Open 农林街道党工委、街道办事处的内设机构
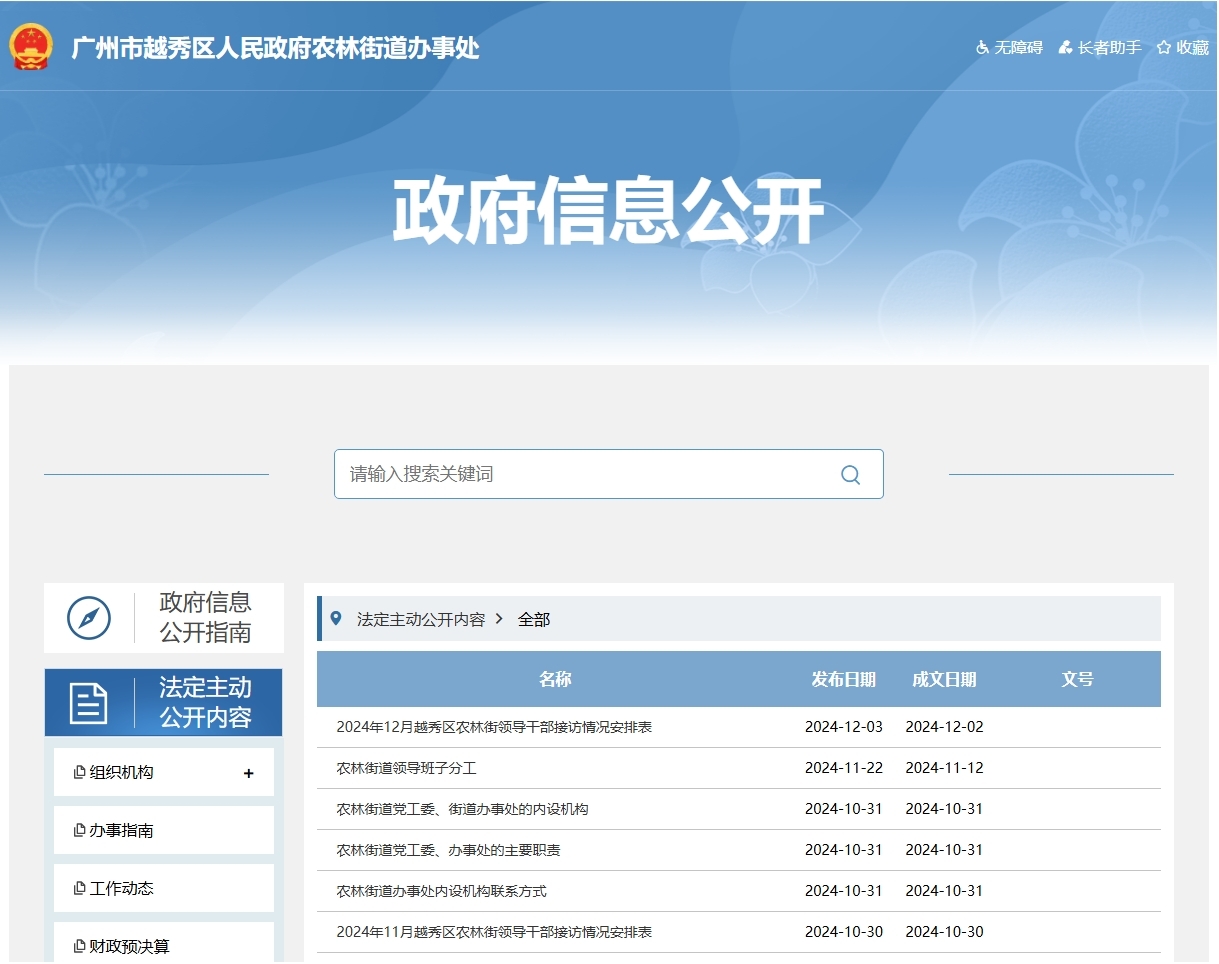Screen dimensions: 1219x964 [462, 809]
